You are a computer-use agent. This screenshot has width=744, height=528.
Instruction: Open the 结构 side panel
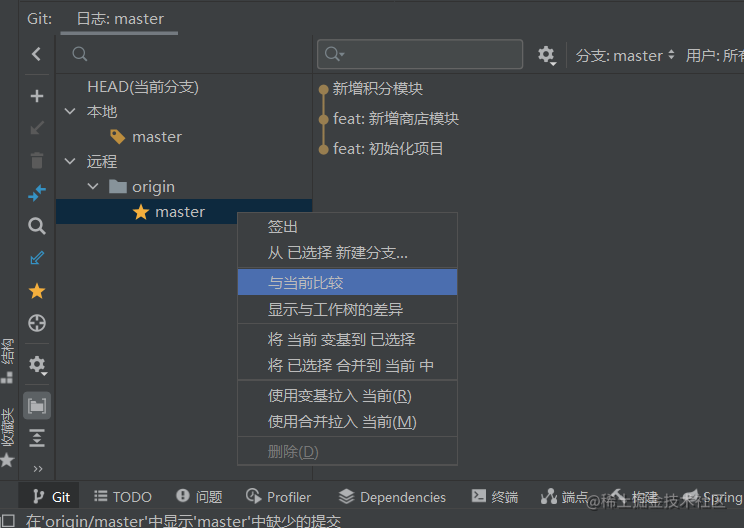7,361
